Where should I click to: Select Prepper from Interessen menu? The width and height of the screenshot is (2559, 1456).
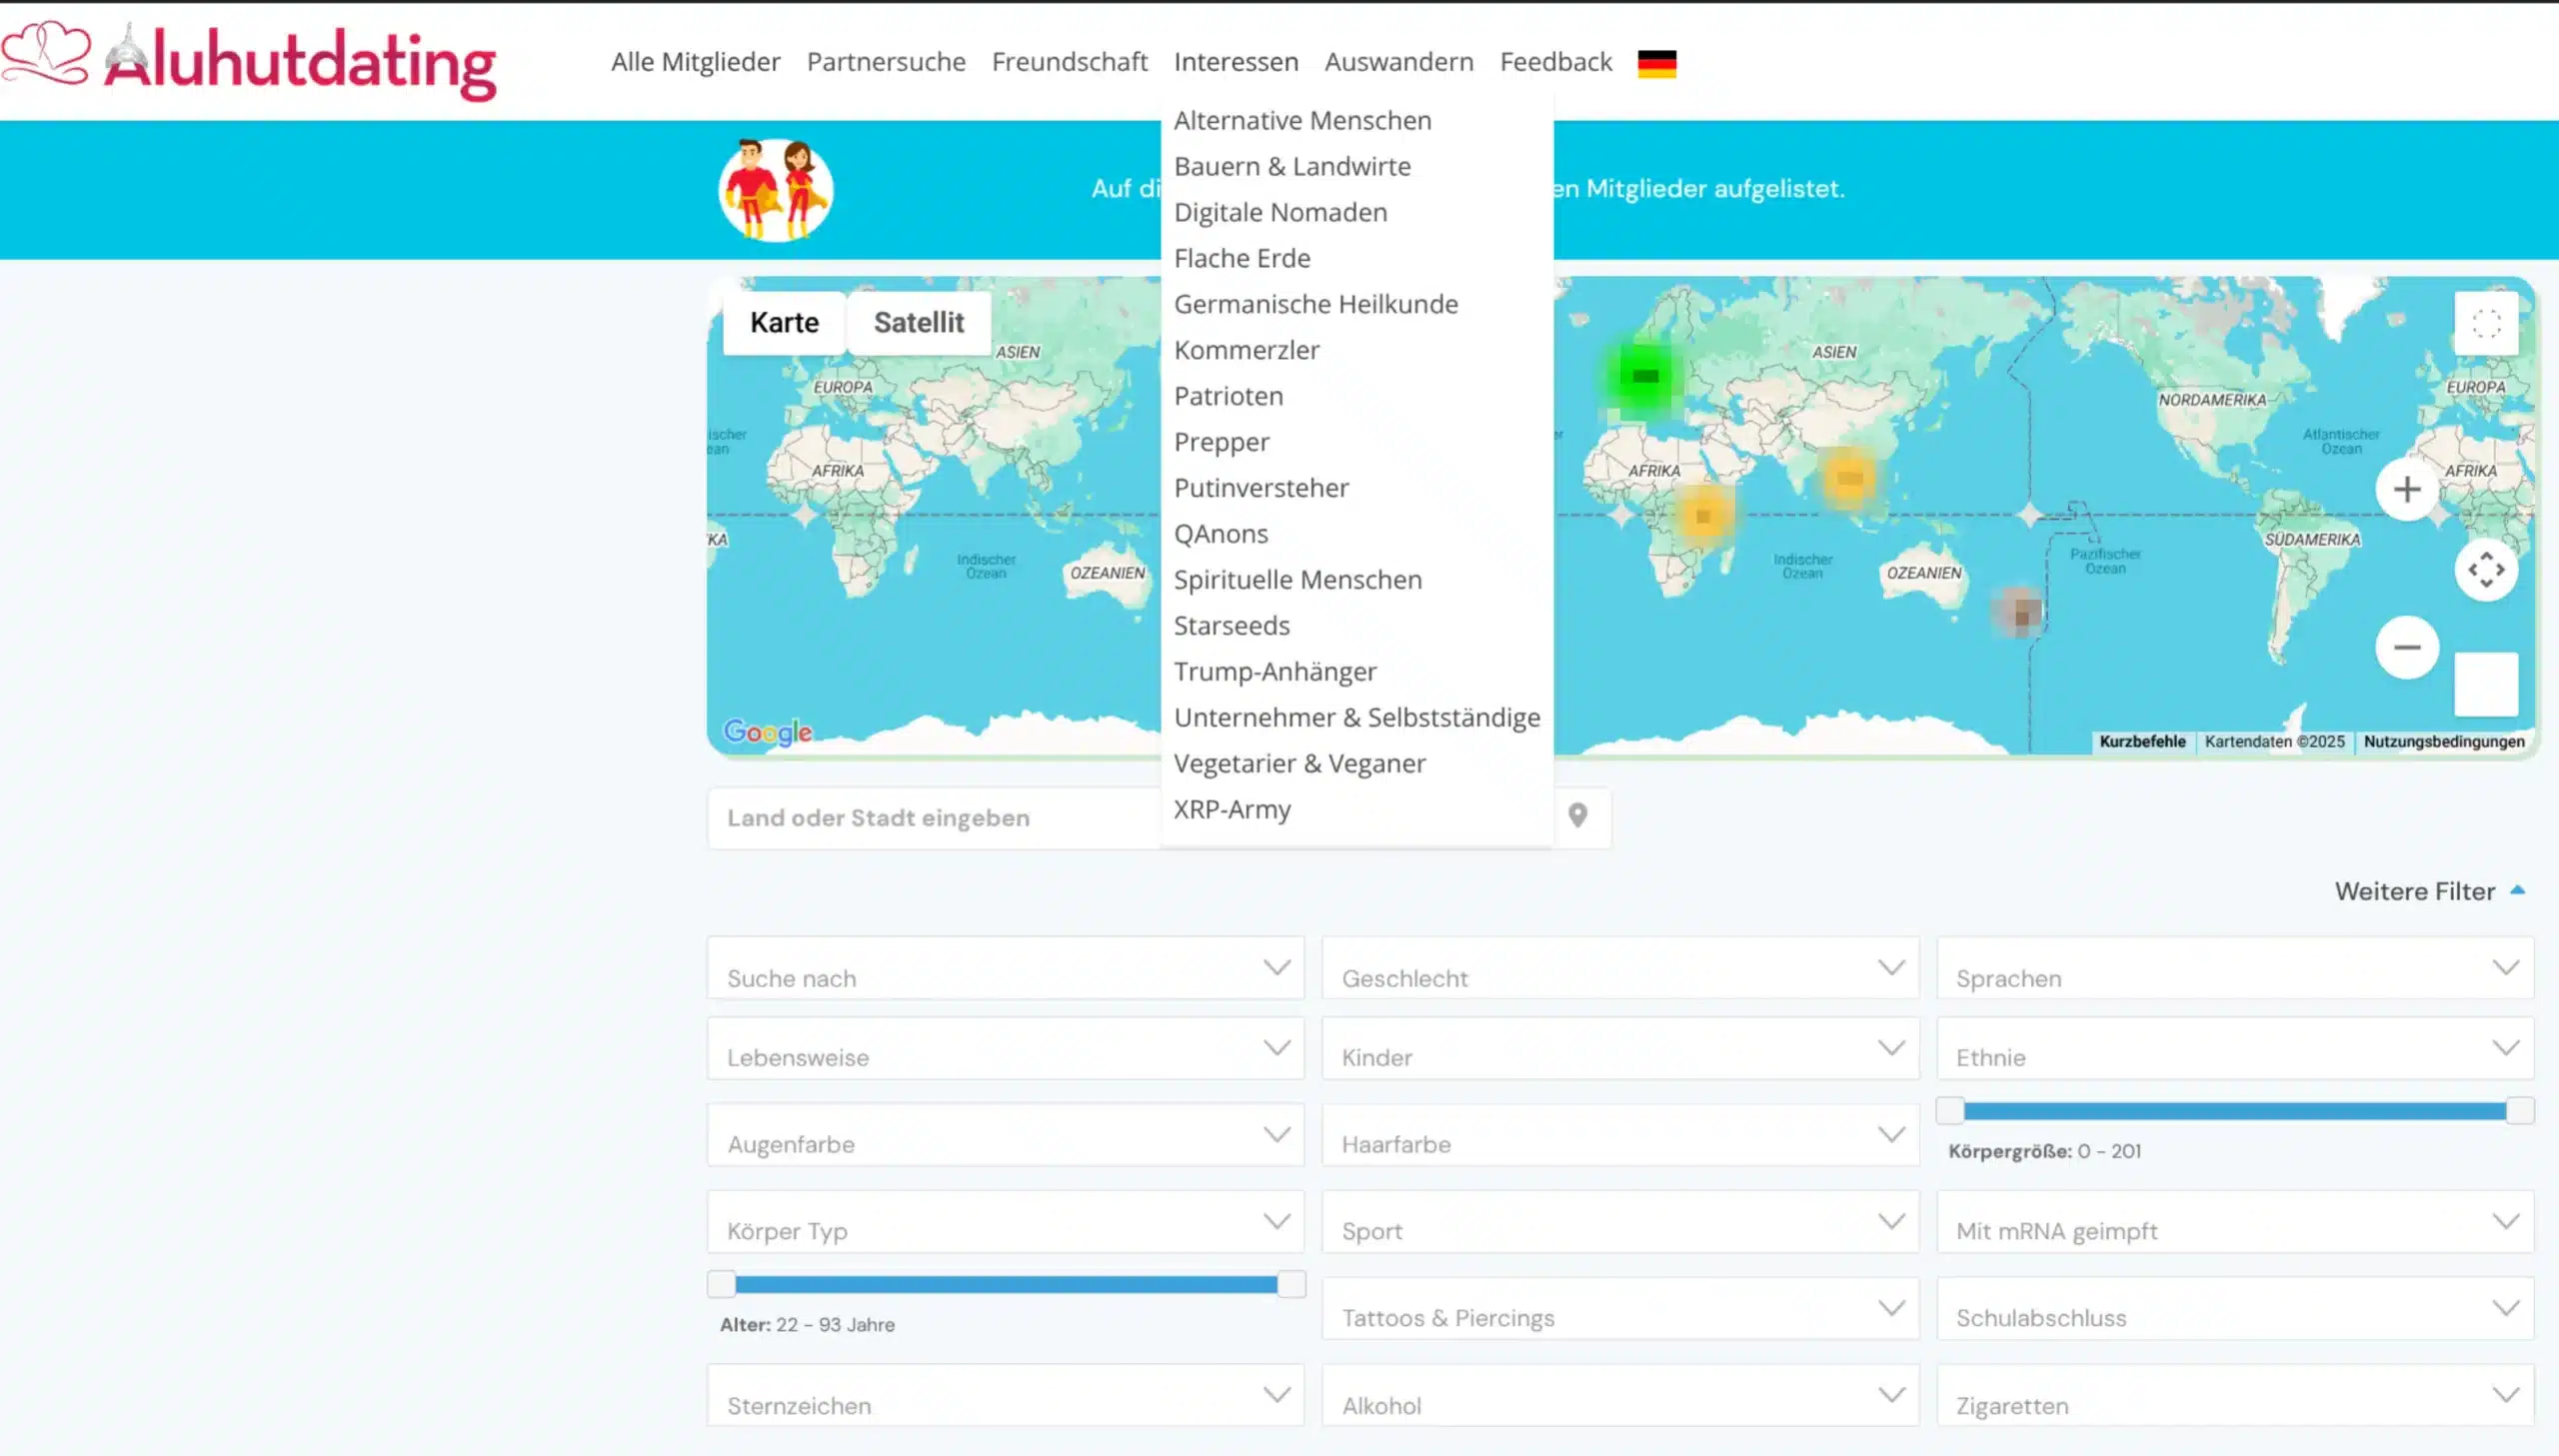coord(1221,442)
